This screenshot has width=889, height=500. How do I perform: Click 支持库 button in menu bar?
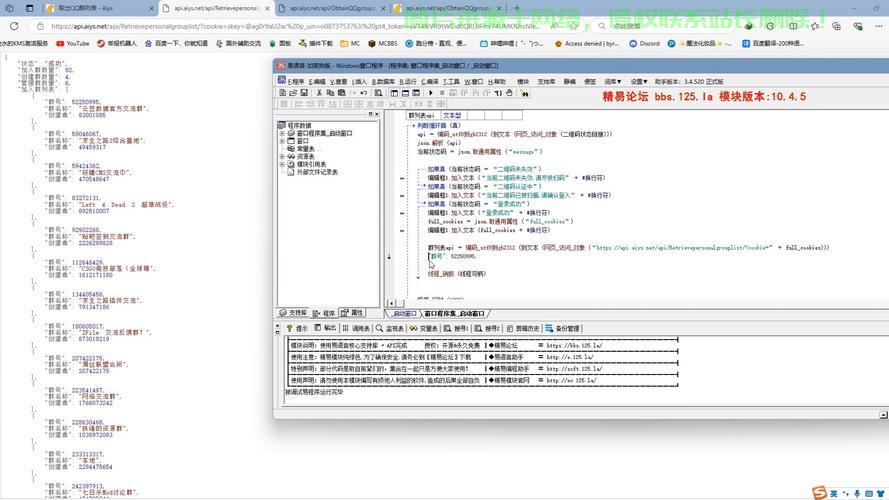pyautogui.click(x=546, y=82)
